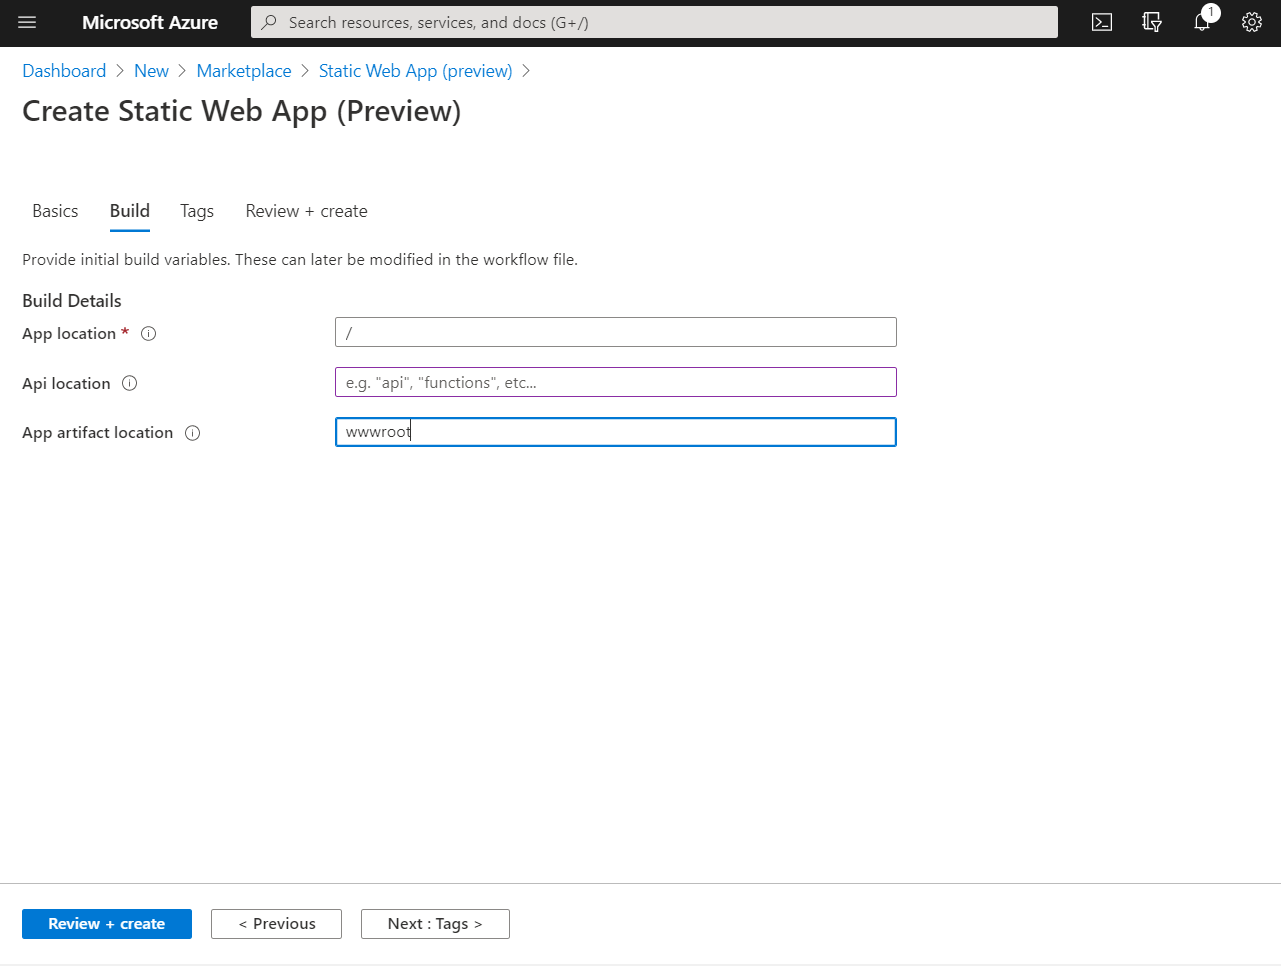Viewport: 1281px width, 966px height.
Task: Show info tooltip for Api location
Action: coord(129,383)
